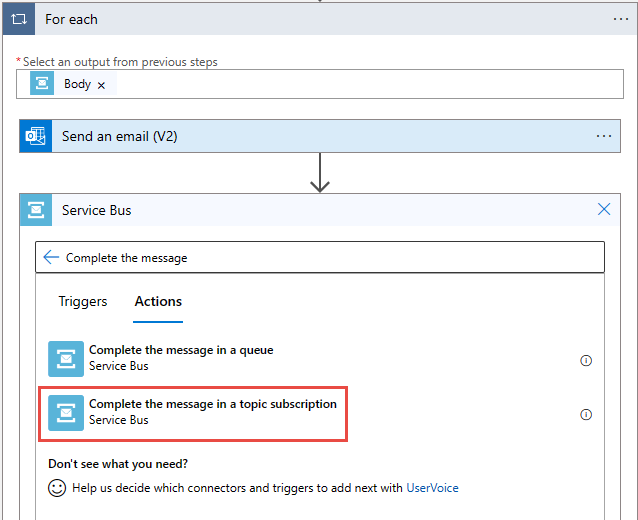
Task: Open the For each ellipsis menu
Action: point(620,19)
